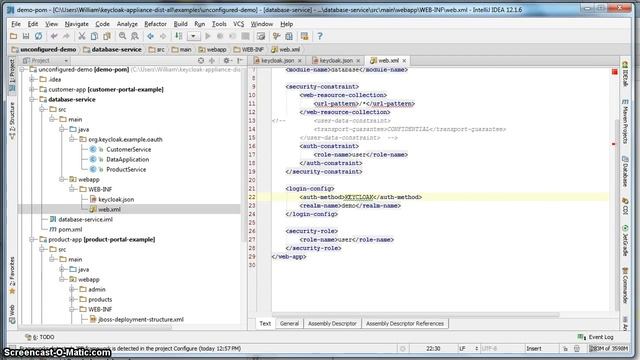The image size is (640, 360).
Task: Open the VCS menu
Action: tap(238, 24)
